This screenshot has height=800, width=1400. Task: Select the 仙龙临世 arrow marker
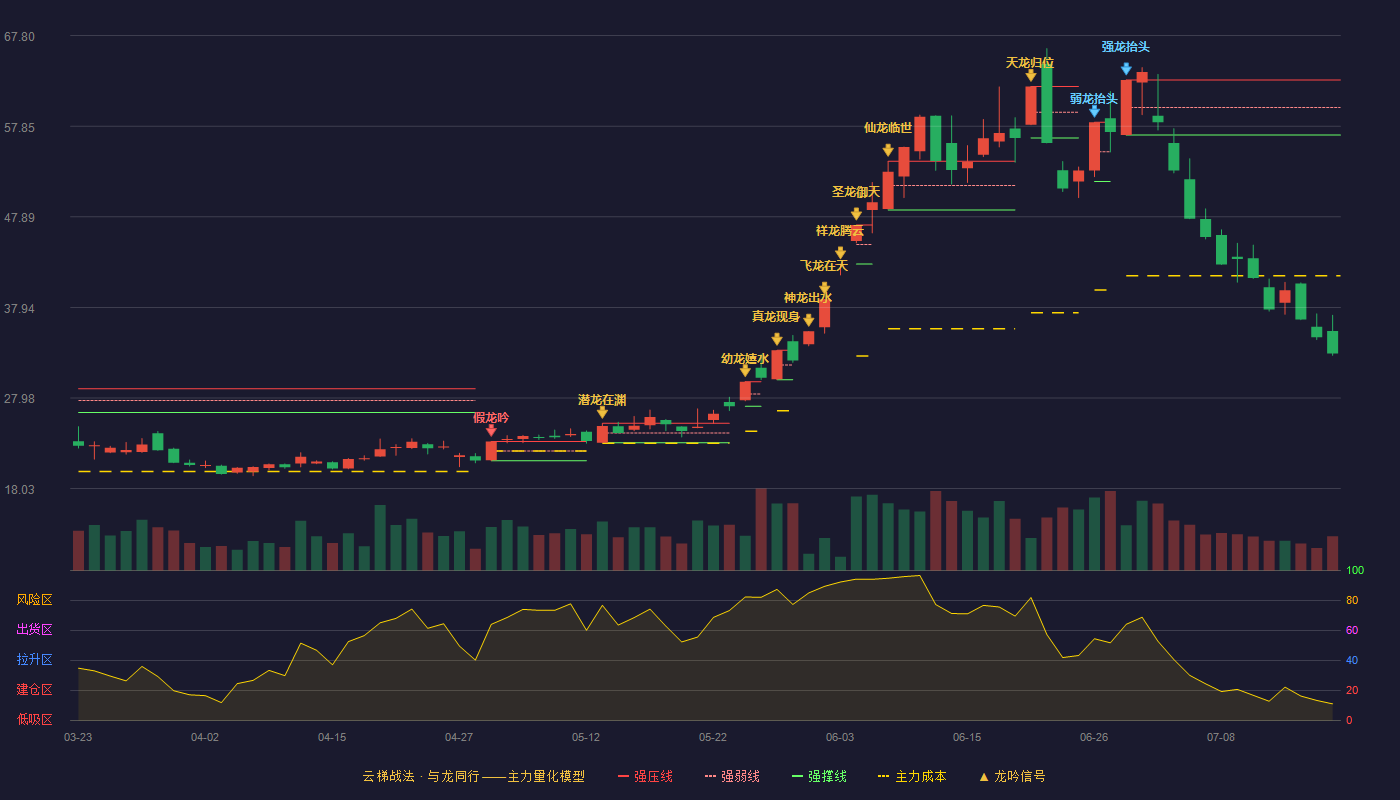point(888,151)
